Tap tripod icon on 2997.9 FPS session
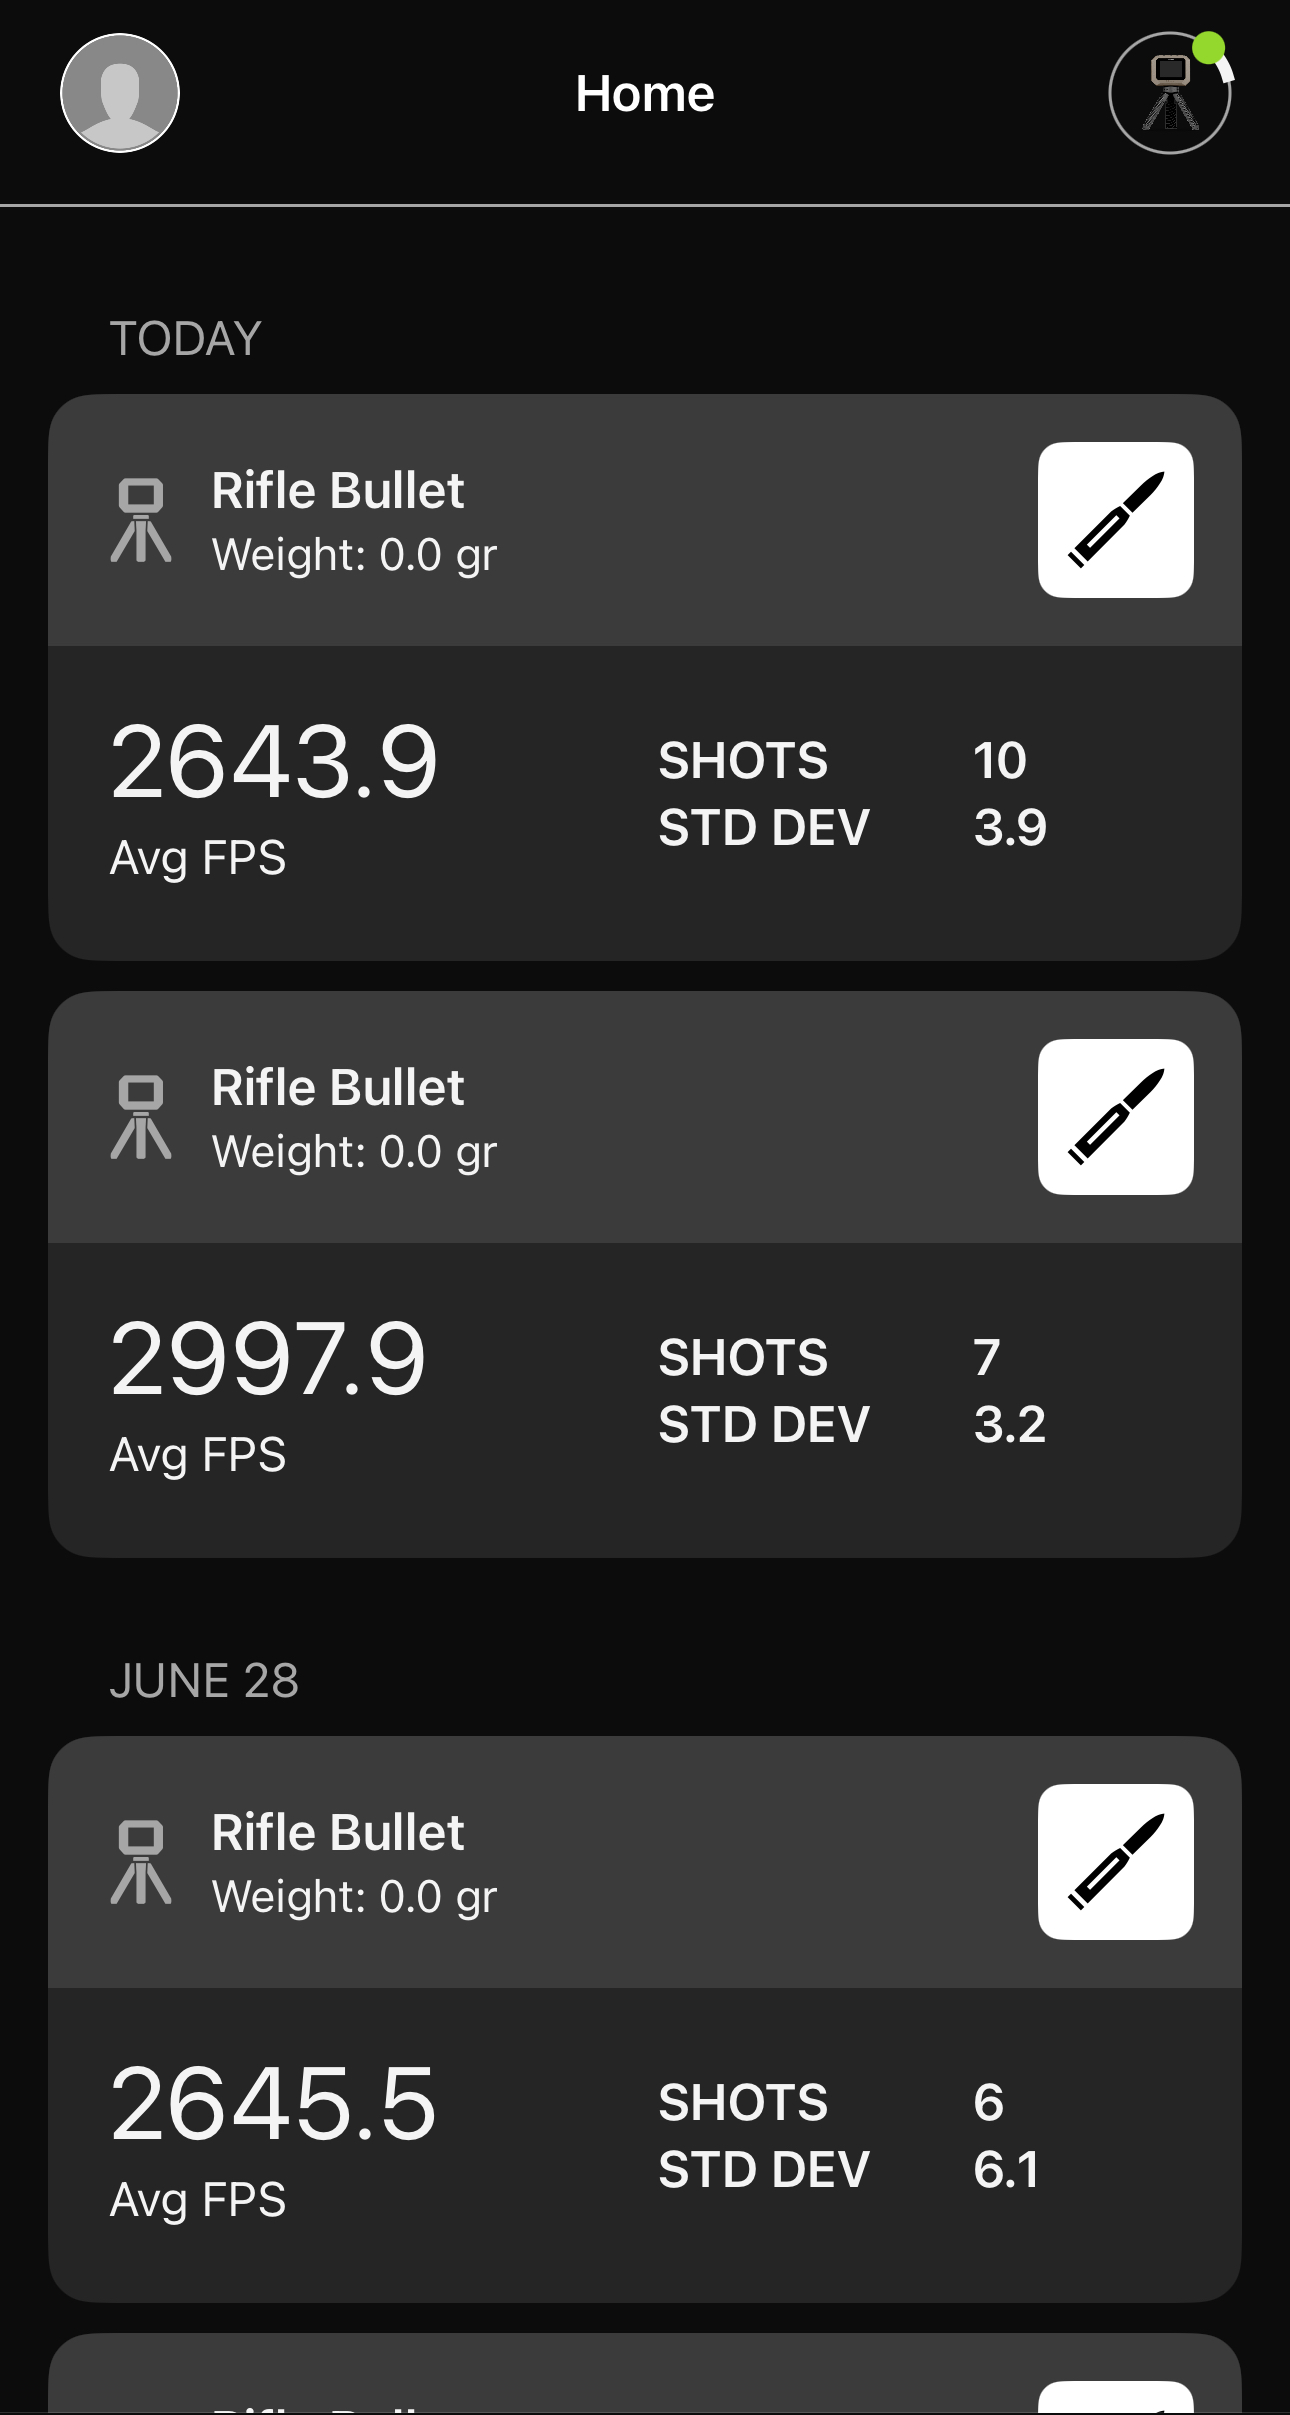Screen dimensions: 1290x2415 141,1117
